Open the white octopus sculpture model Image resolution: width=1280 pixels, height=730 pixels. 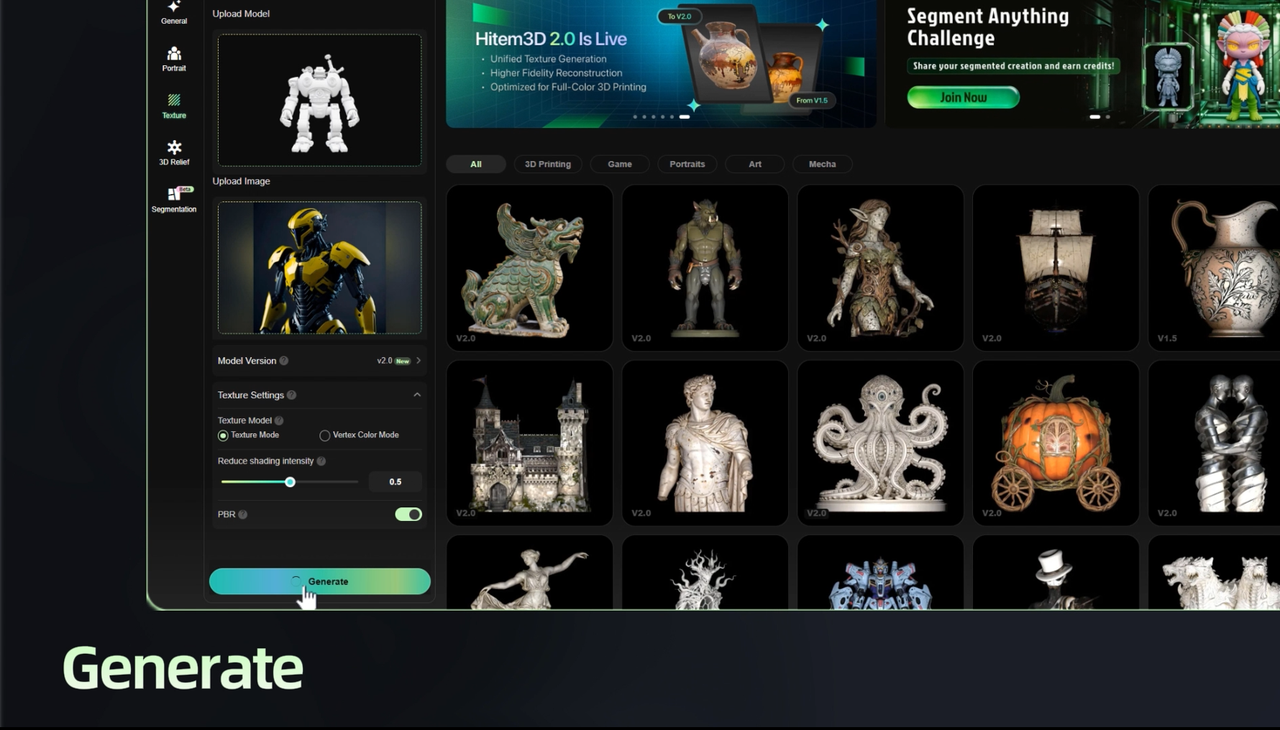point(880,443)
